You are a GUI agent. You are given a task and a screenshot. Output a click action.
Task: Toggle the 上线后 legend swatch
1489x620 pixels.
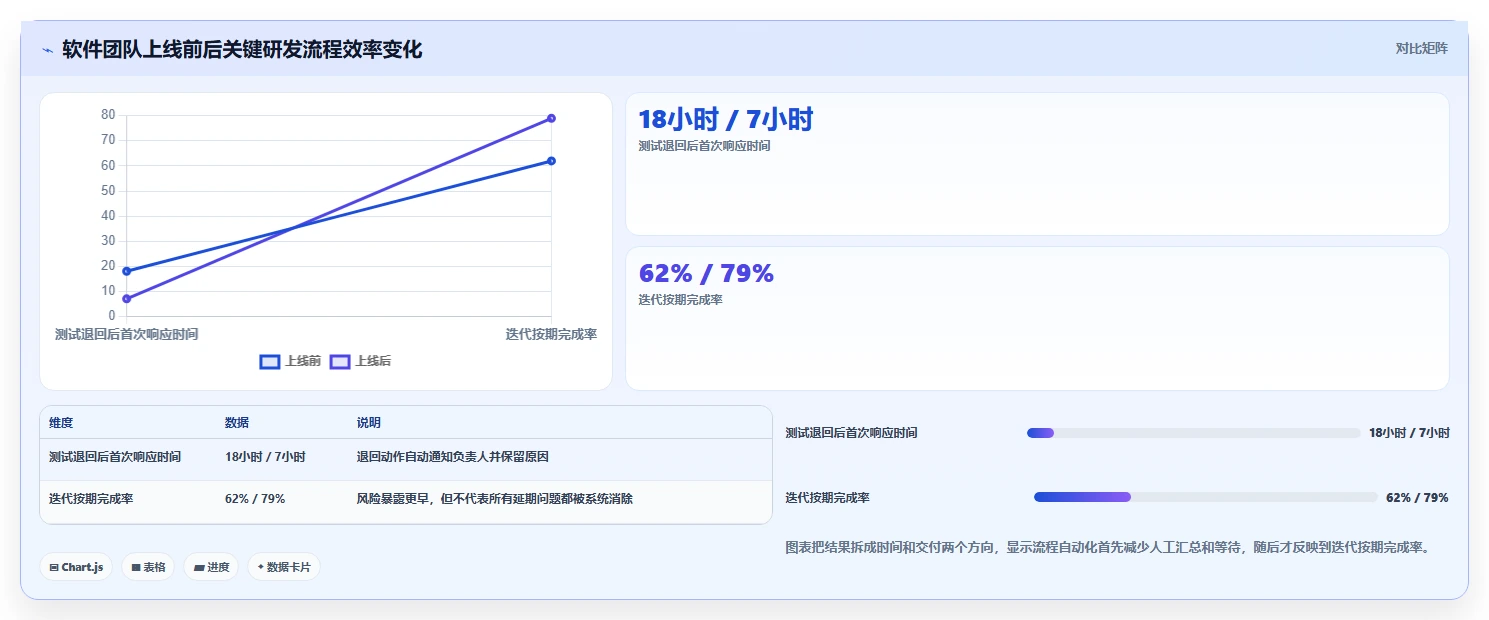tap(340, 362)
